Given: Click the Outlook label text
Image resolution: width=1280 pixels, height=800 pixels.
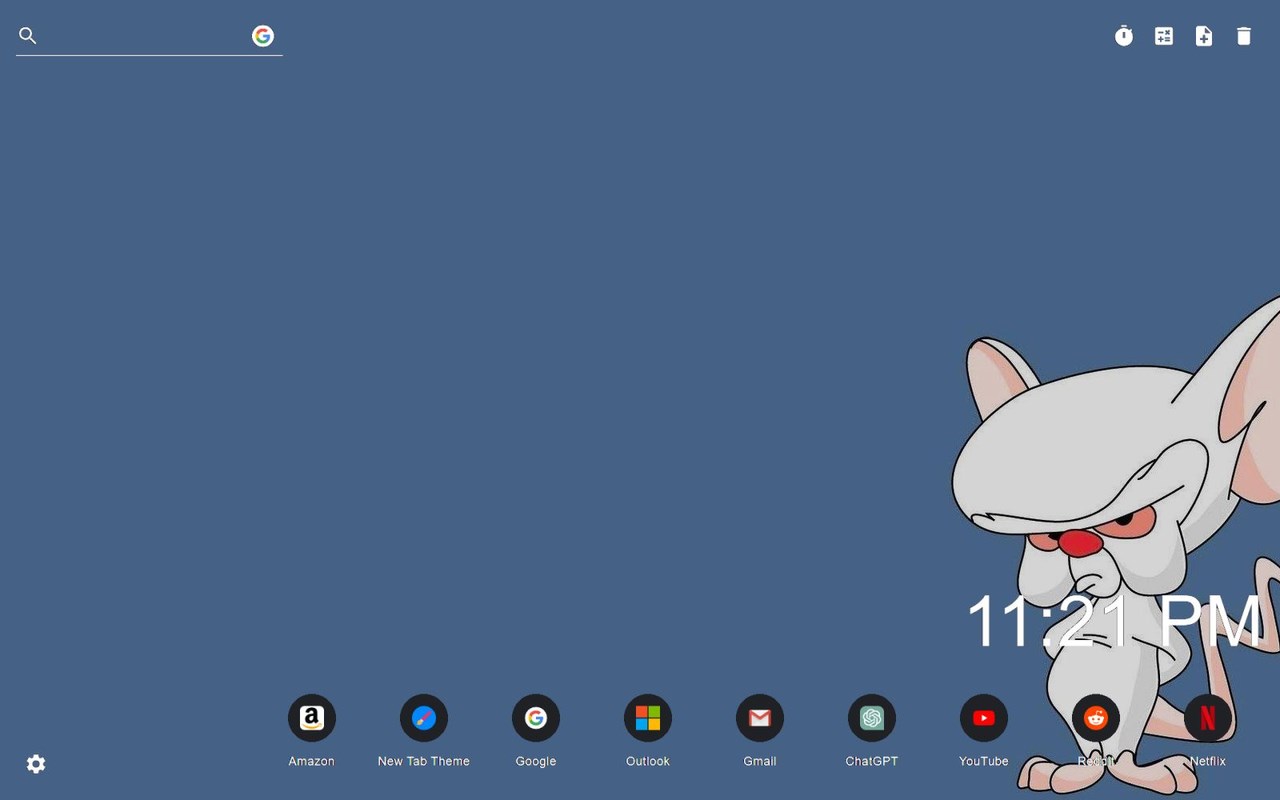Looking at the screenshot, I should click(648, 761).
